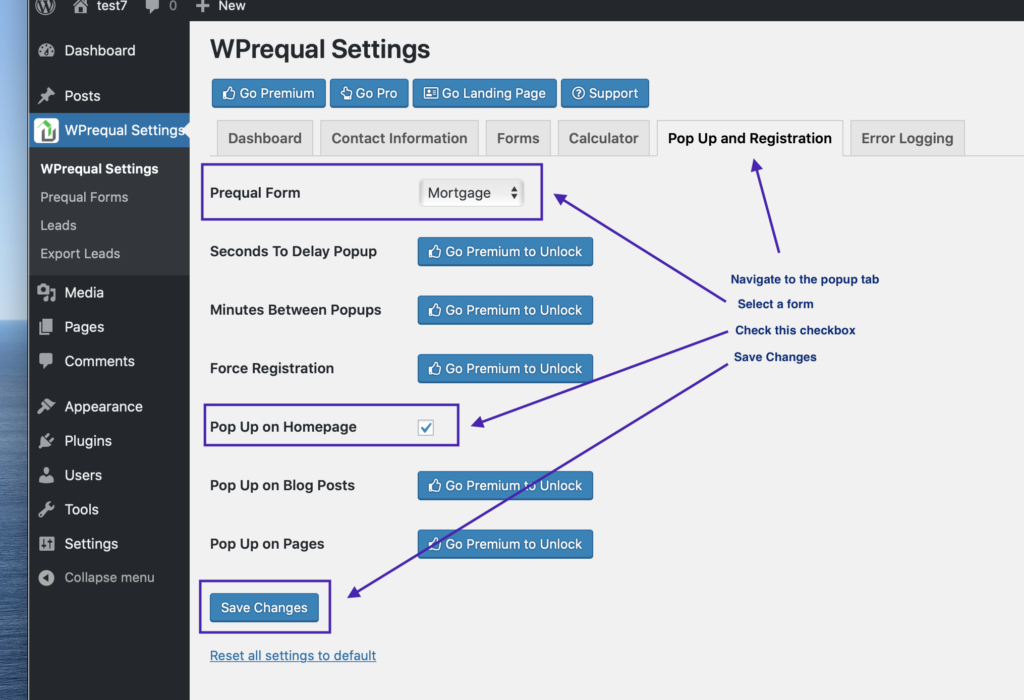Open the Tools menu label

pyautogui.click(x=82, y=509)
